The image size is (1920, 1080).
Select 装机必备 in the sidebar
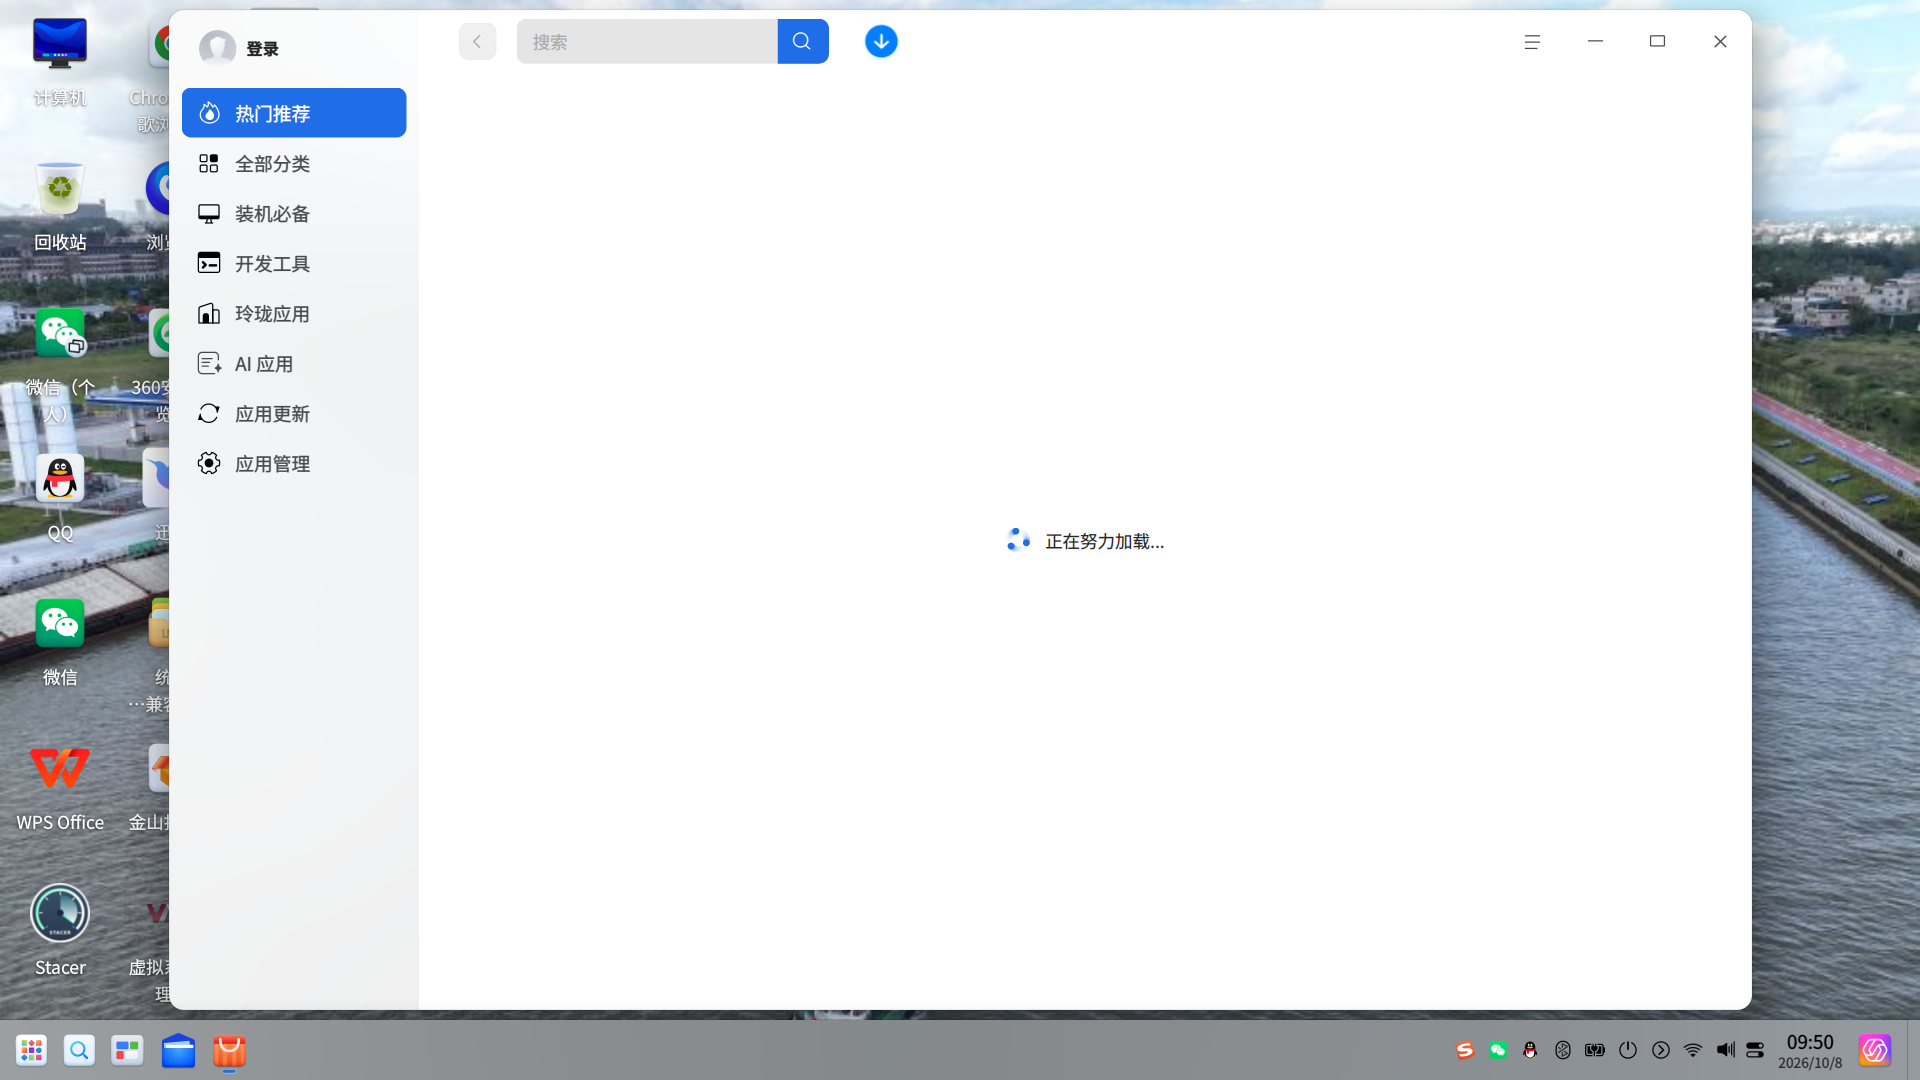pos(294,213)
